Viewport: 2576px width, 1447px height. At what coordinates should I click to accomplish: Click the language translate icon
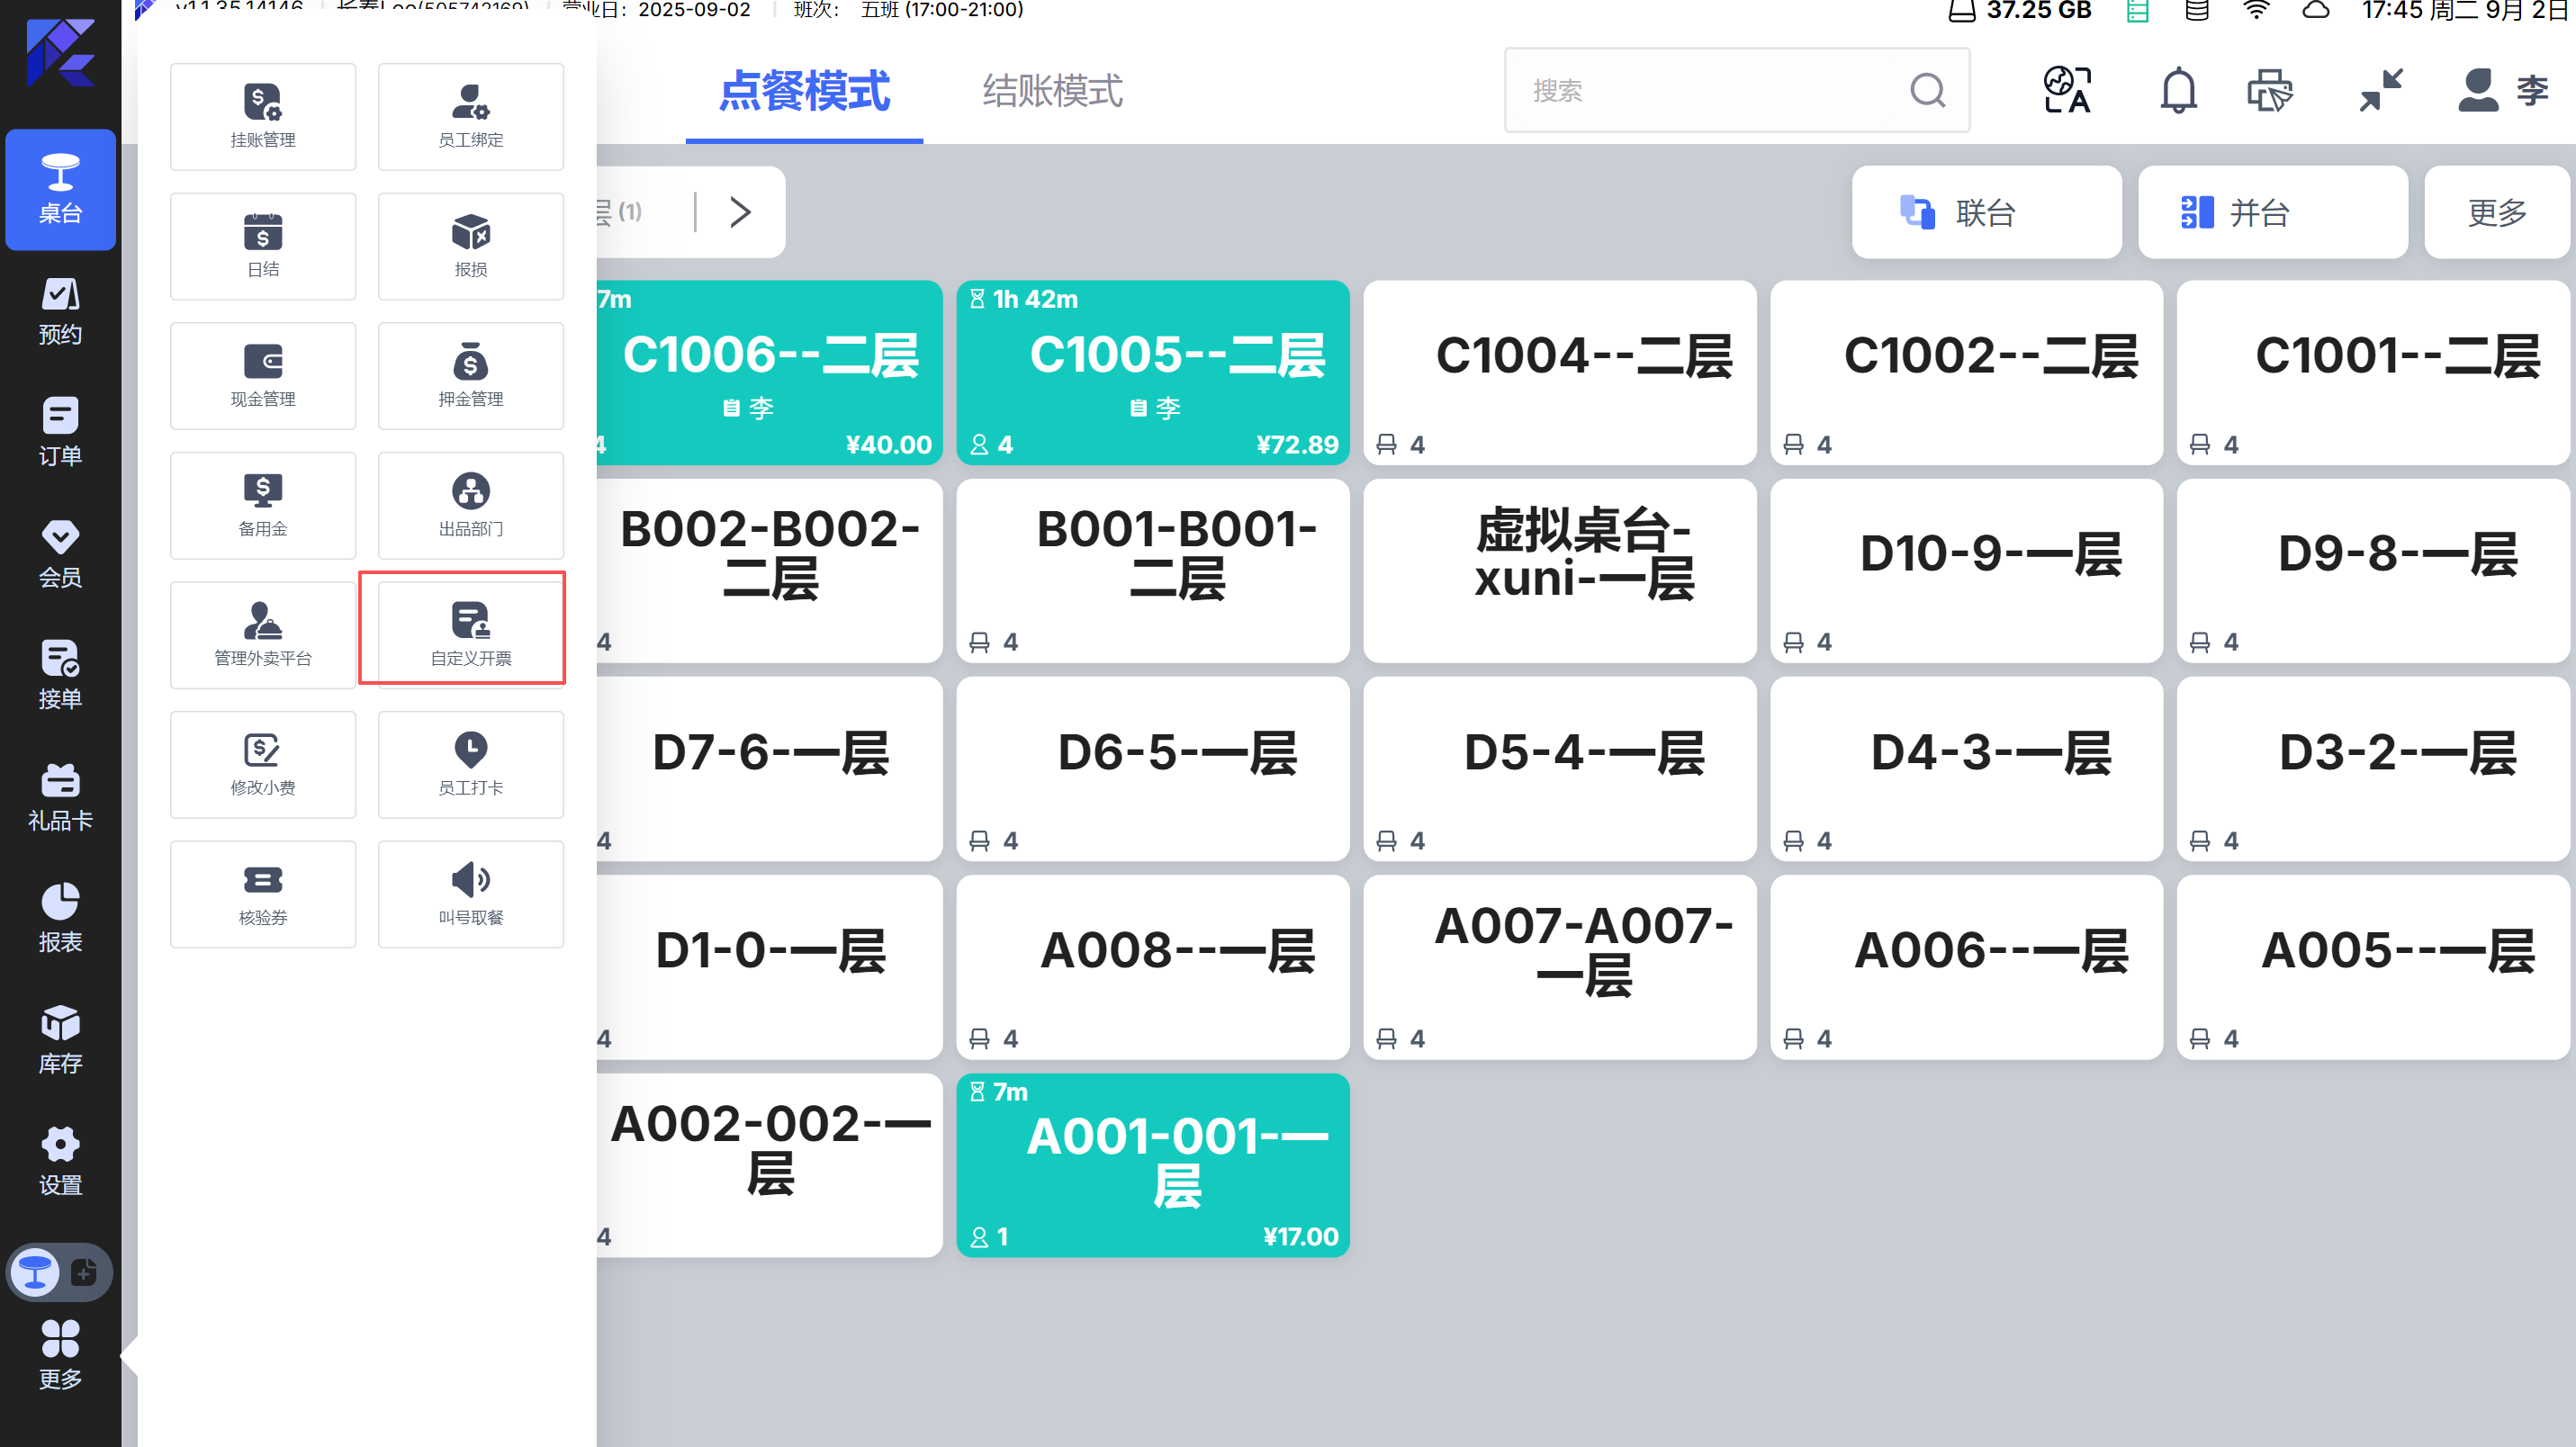click(2066, 91)
